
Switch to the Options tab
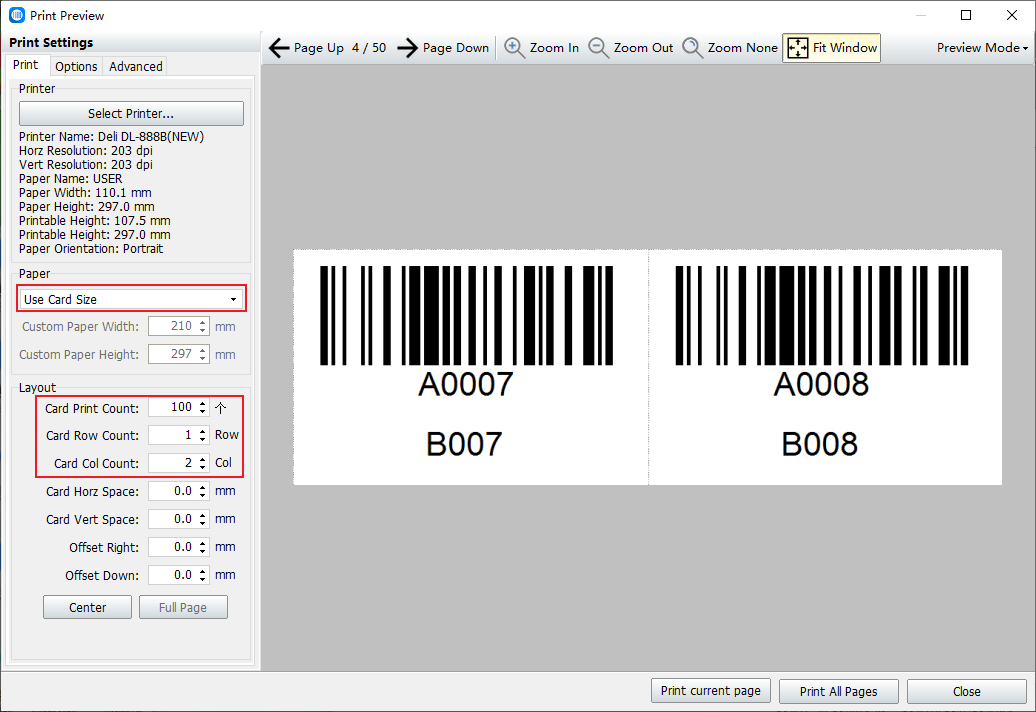coord(76,66)
